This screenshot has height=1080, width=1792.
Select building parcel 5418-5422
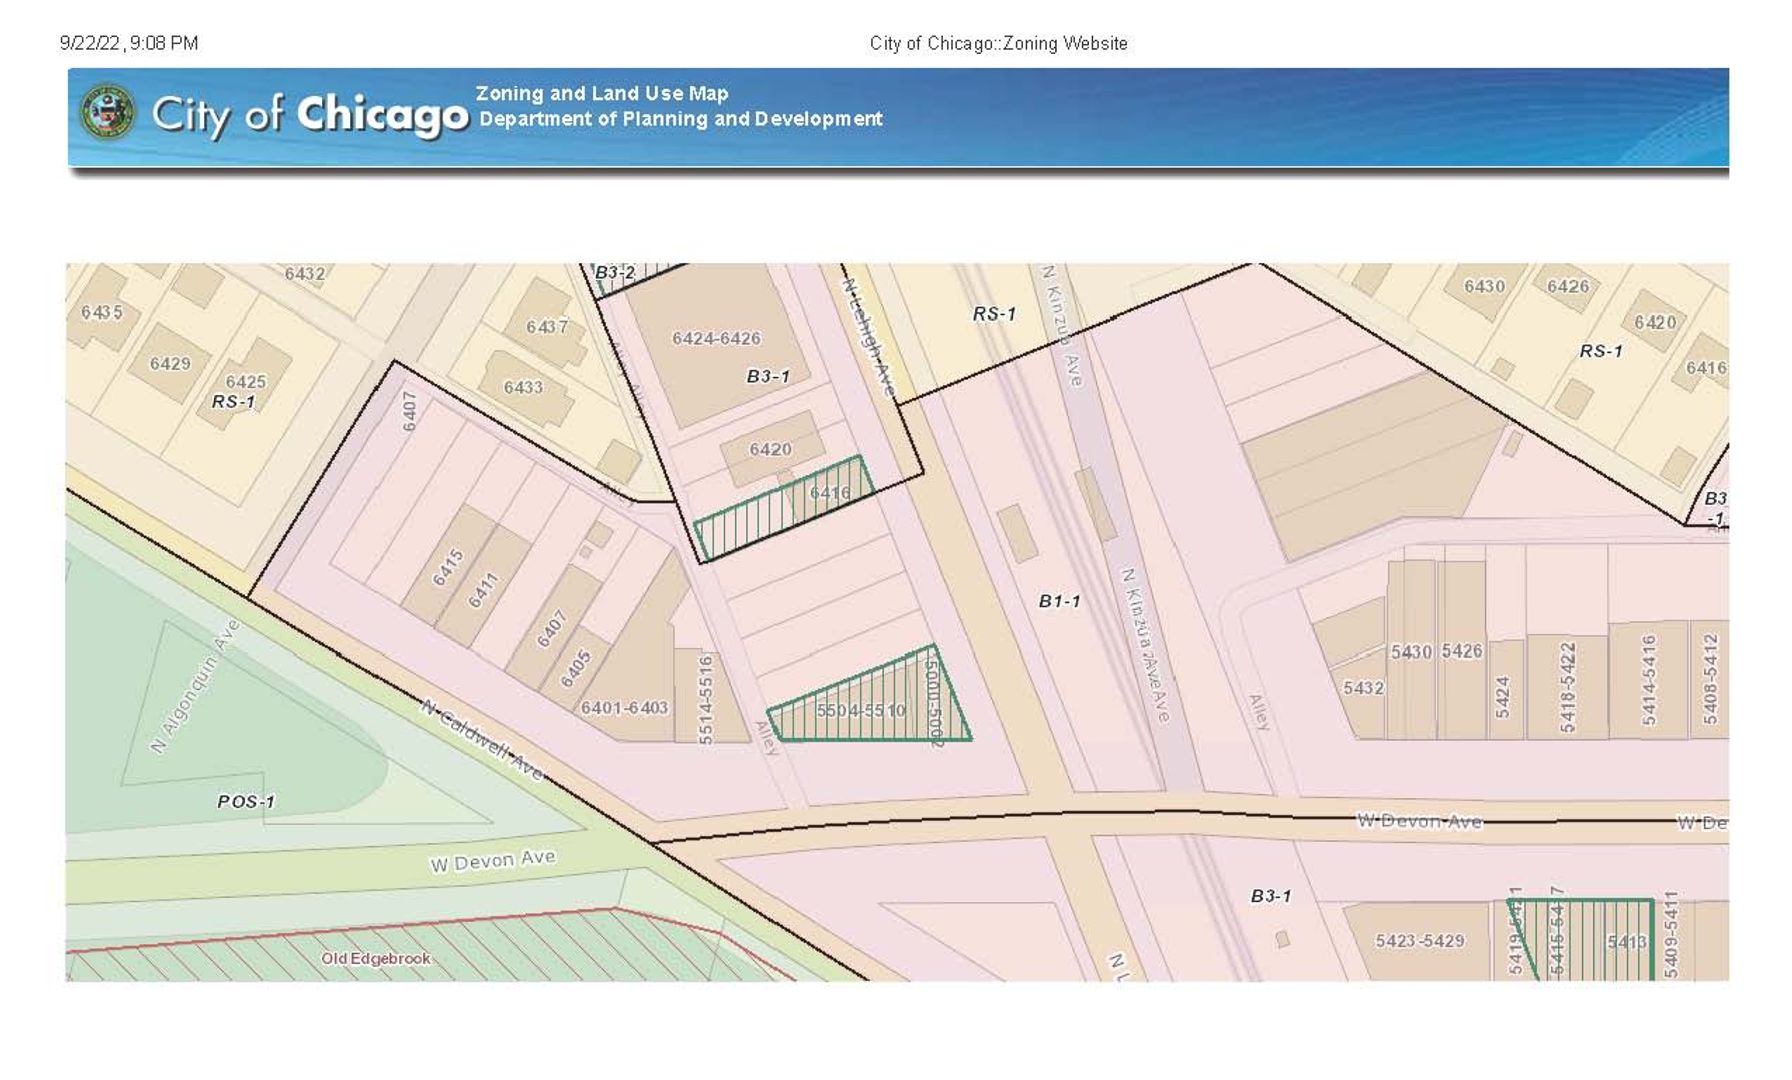1567,686
